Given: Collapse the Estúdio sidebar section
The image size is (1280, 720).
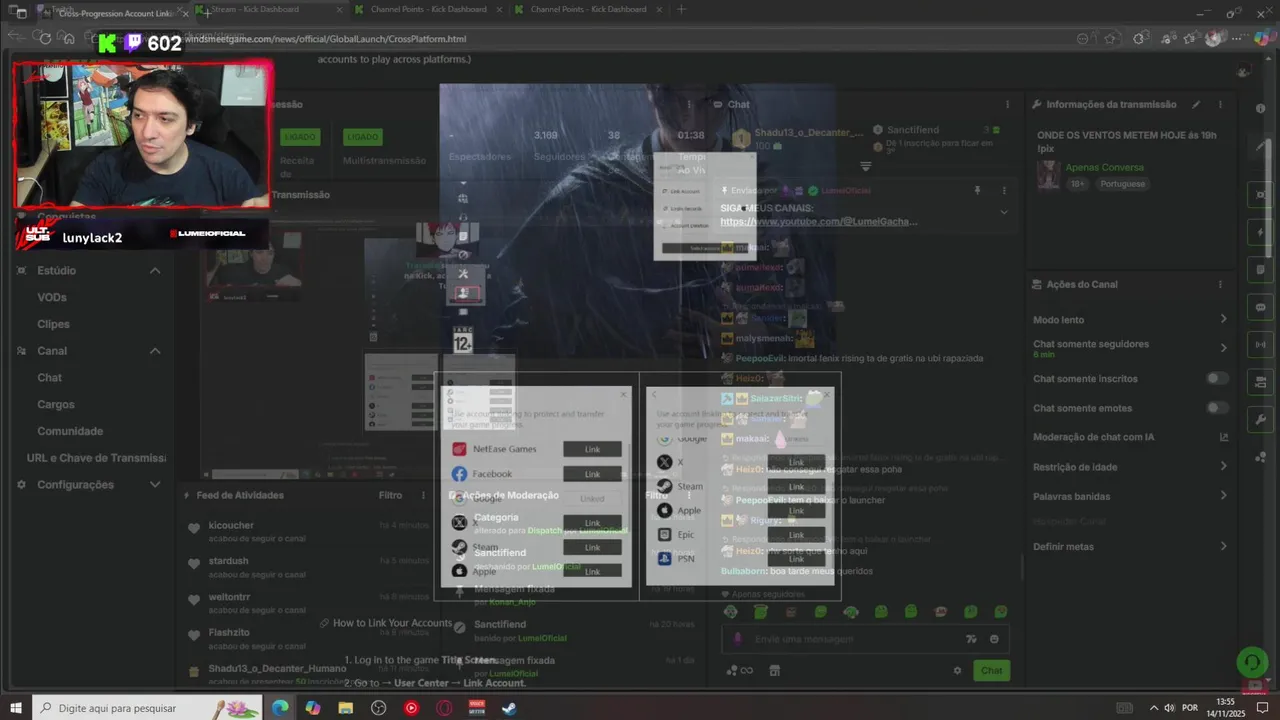Looking at the screenshot, I should coord(155,270).
